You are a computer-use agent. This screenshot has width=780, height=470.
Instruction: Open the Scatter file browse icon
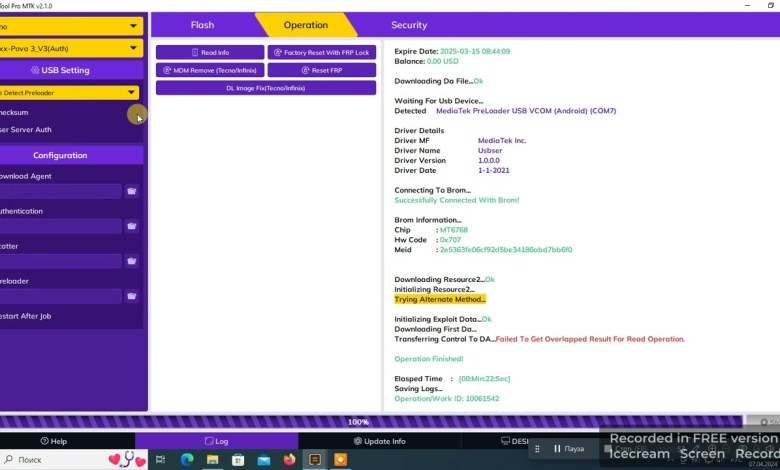(x=131, y=261)
